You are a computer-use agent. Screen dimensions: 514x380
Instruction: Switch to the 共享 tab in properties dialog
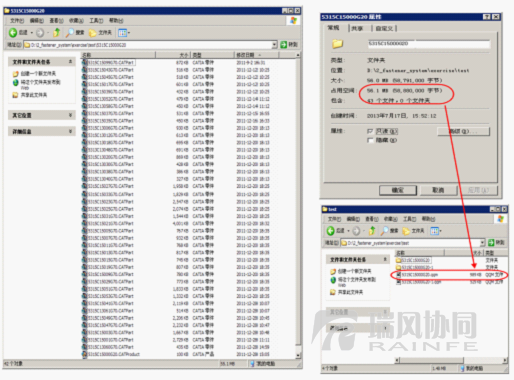(x=357, y=29)
